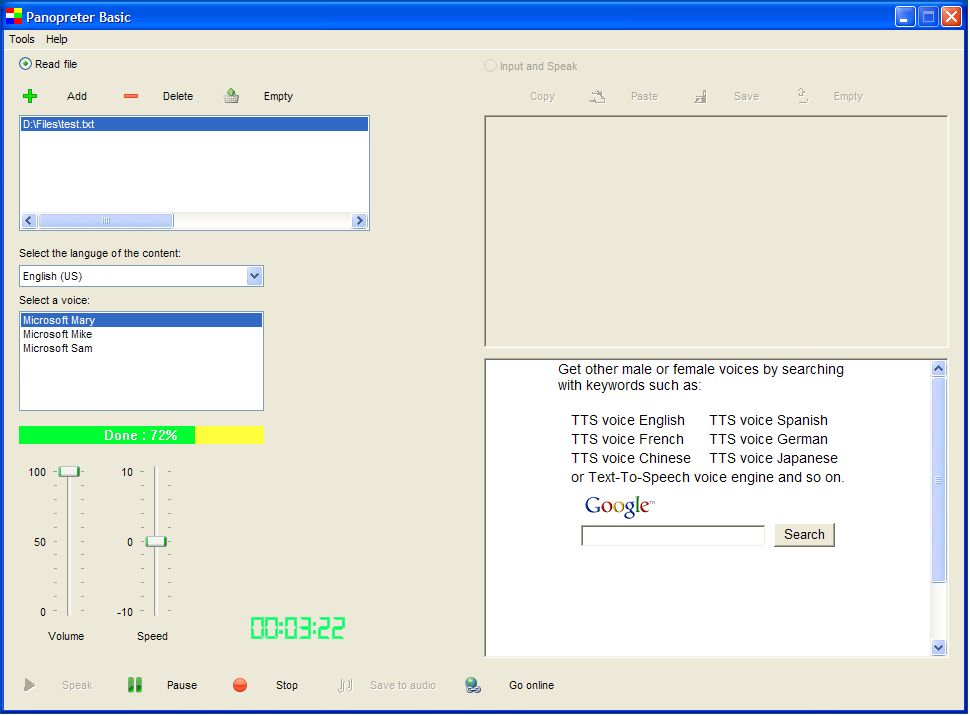
Task: Click the Delete button label
Action: [178, 96]
